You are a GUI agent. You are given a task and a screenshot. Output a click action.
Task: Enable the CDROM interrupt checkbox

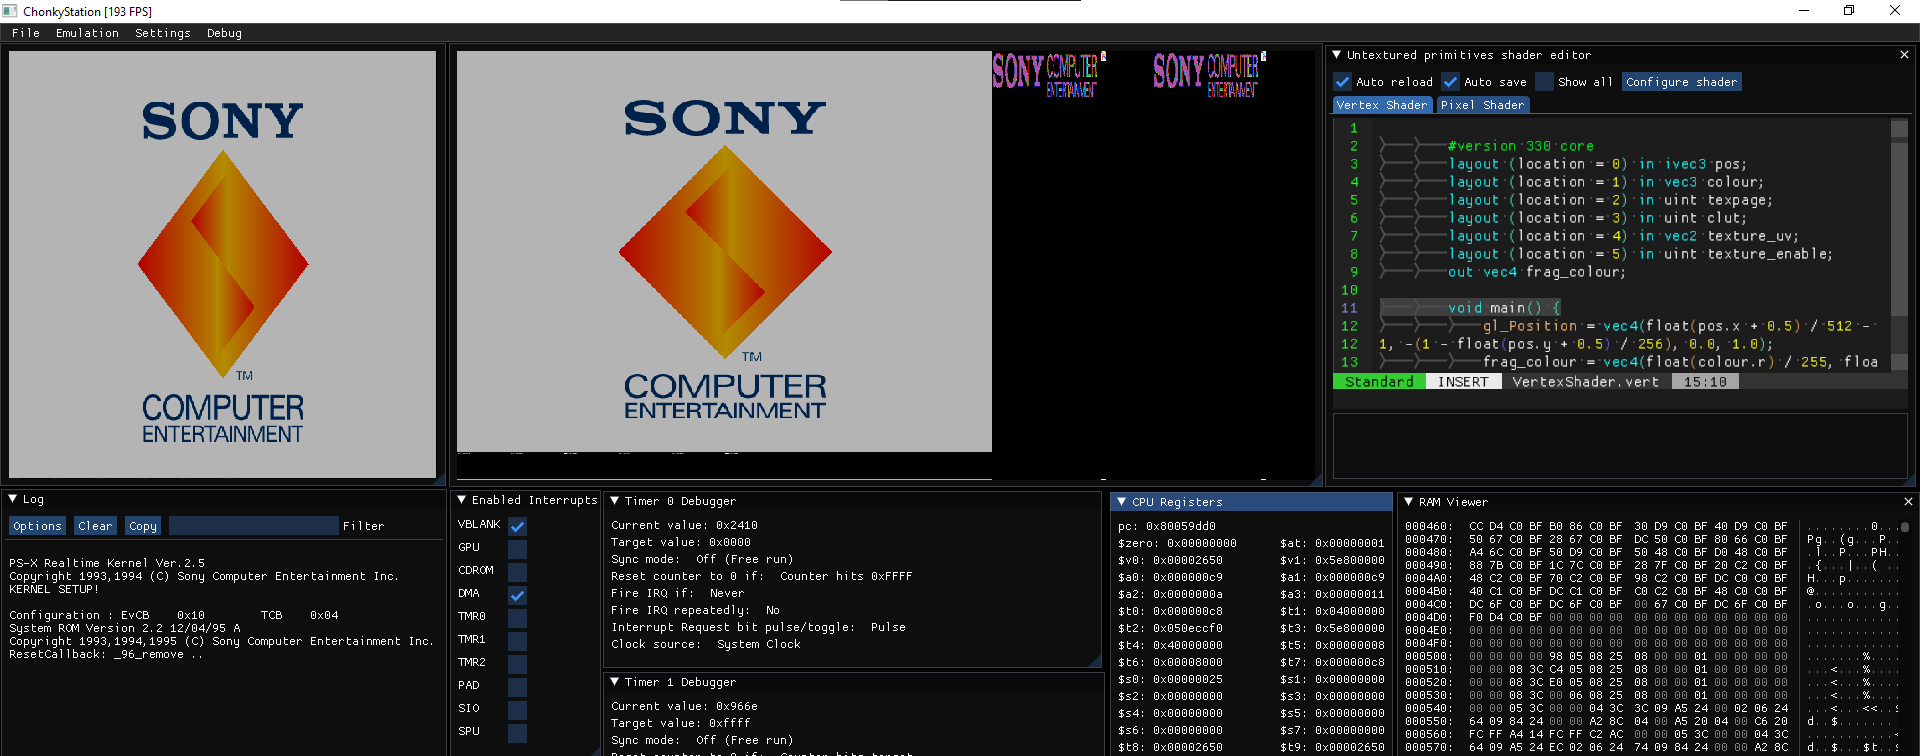tap(517, 572)
